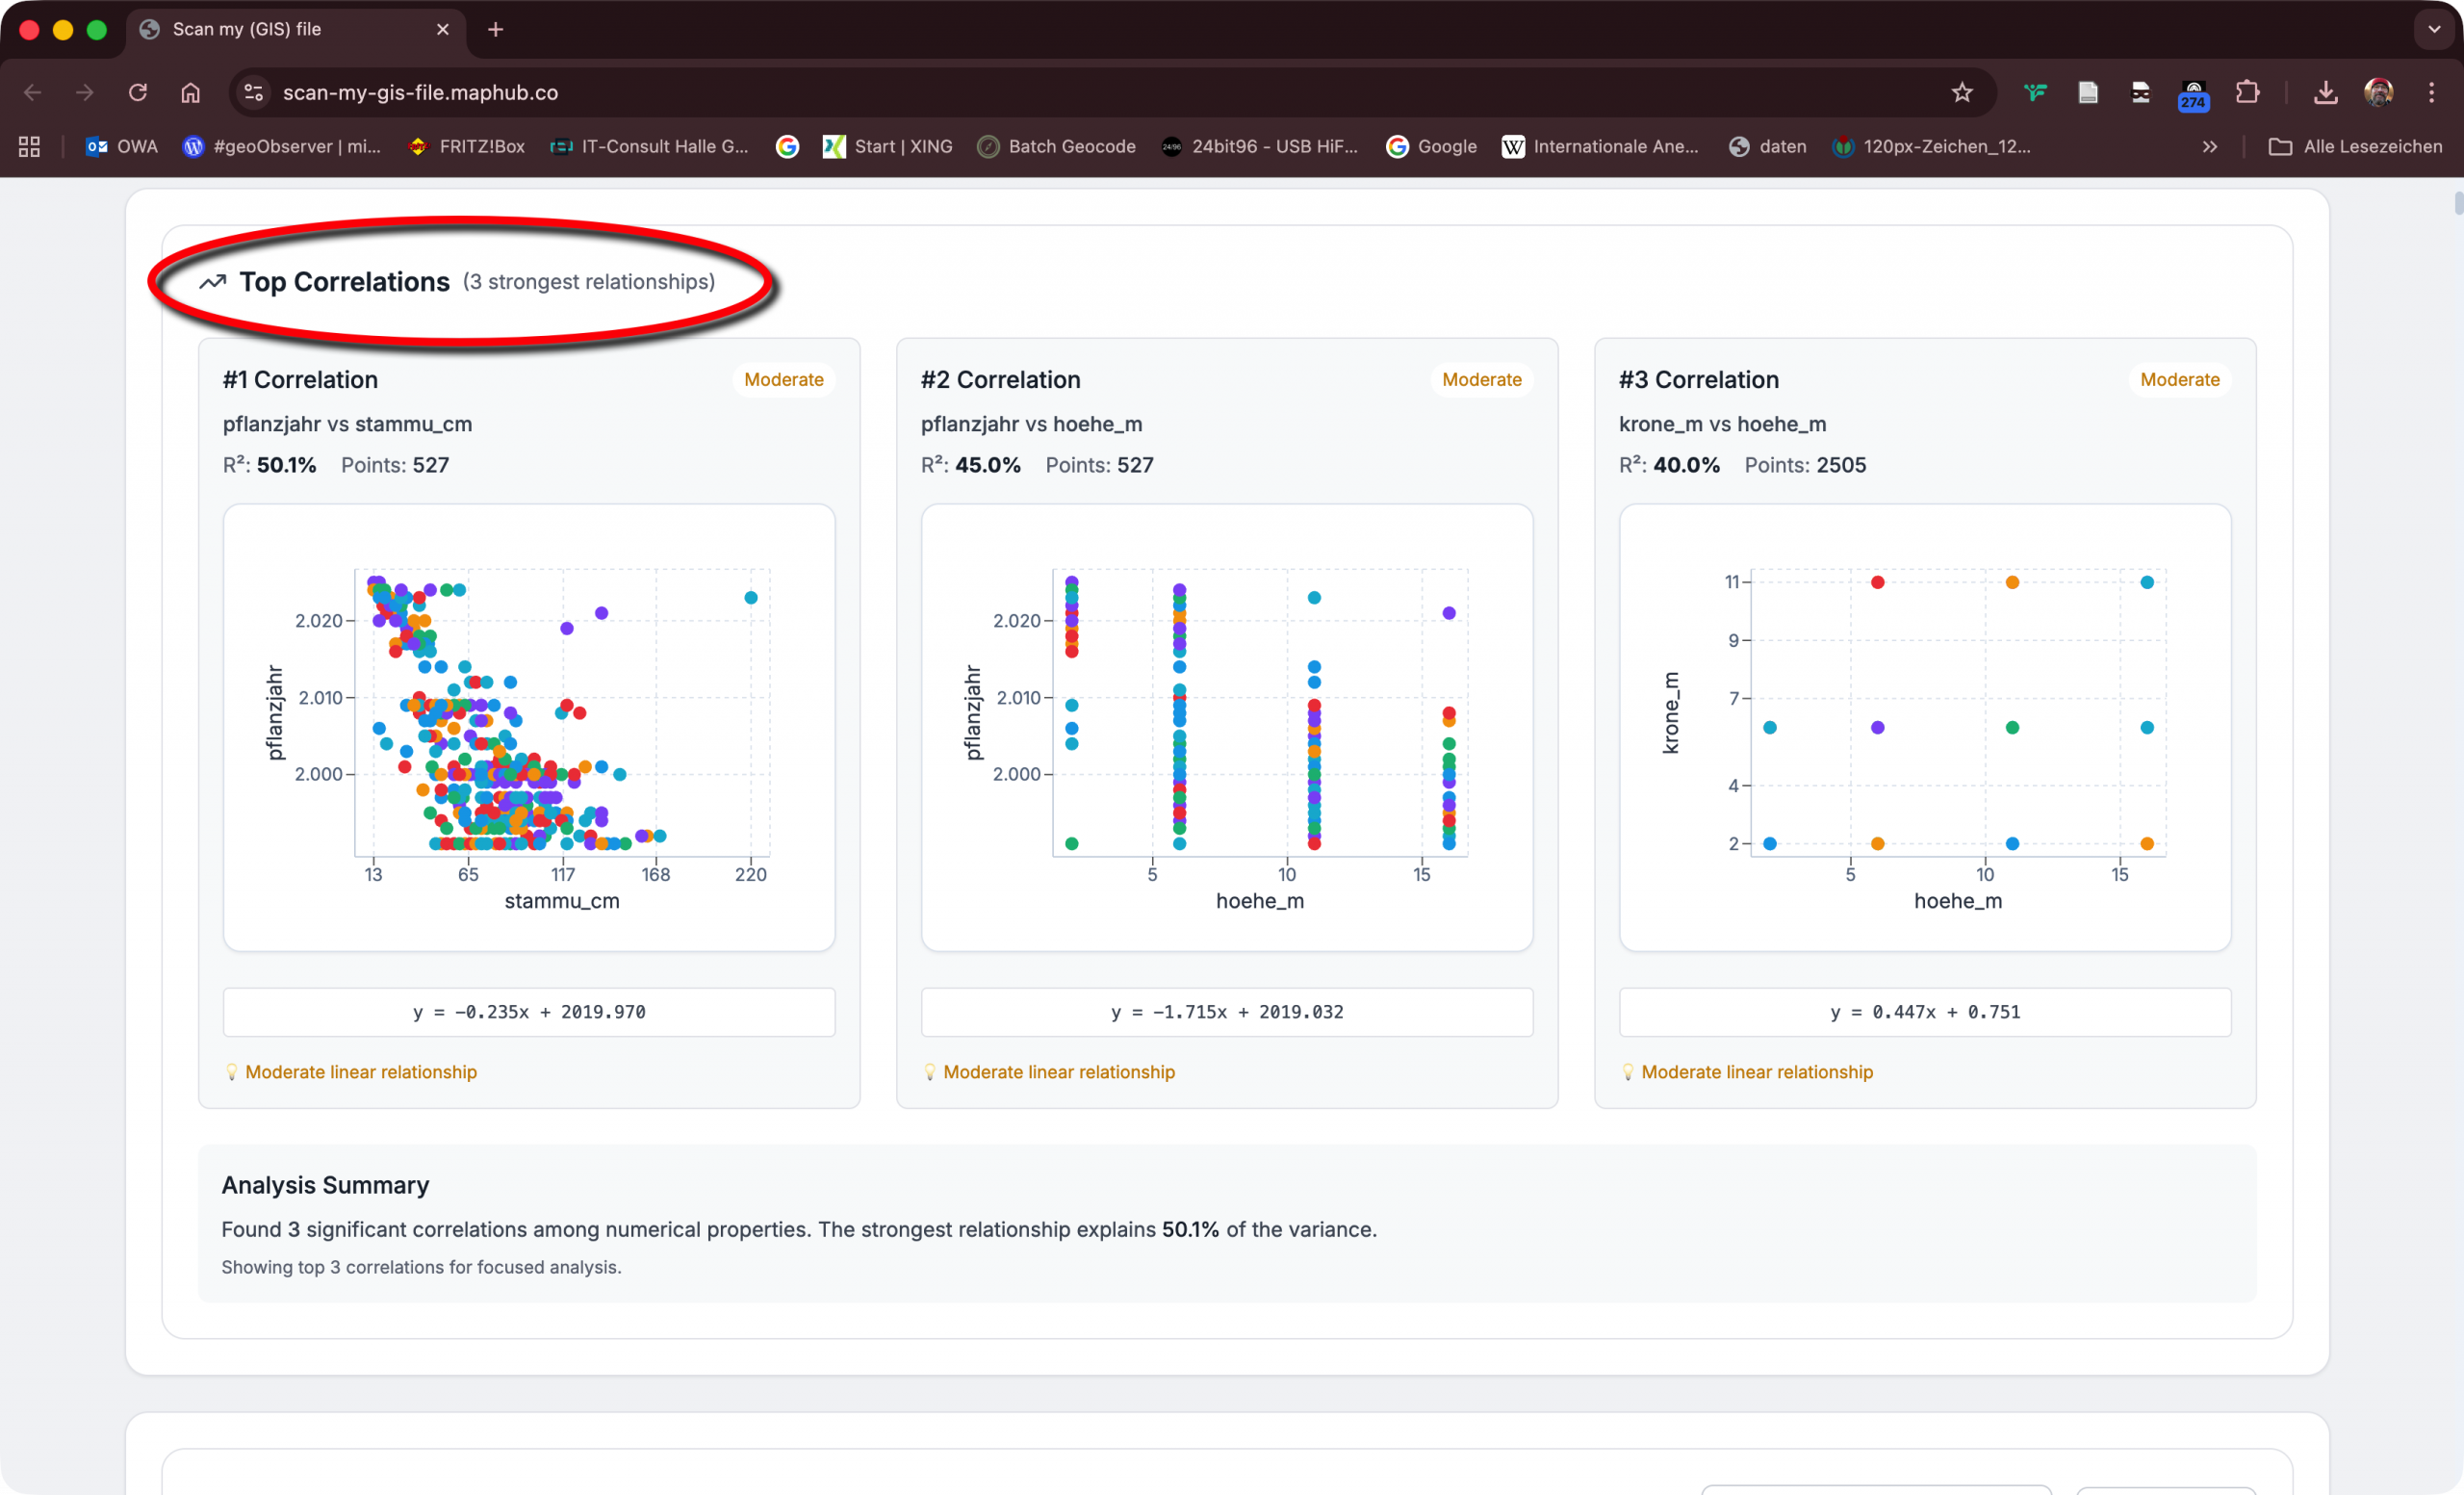This screenshot has width=2464, height=1495.
Task: Open the apps grid in bookmarks bar
Action: click(x=29, y=146)
